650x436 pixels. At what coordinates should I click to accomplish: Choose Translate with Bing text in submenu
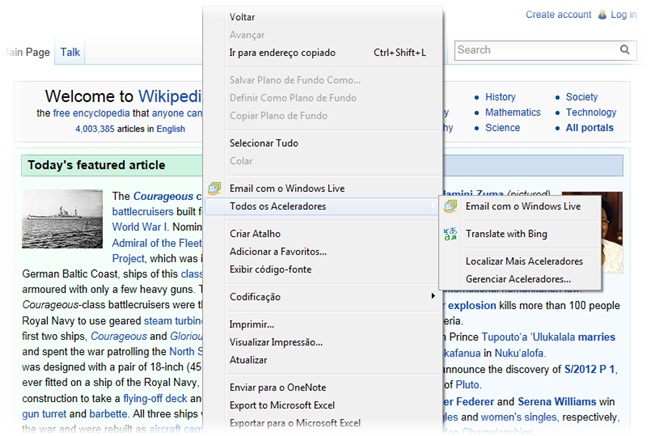(506, 234)
